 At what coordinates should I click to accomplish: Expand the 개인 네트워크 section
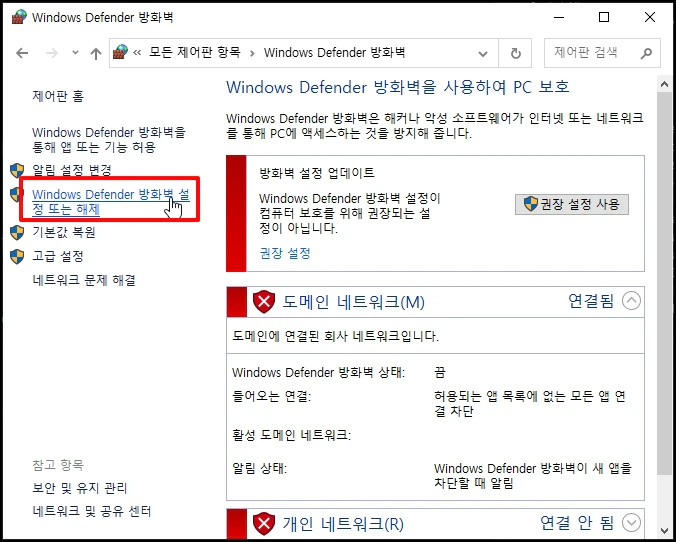click(x=631, y=523)
